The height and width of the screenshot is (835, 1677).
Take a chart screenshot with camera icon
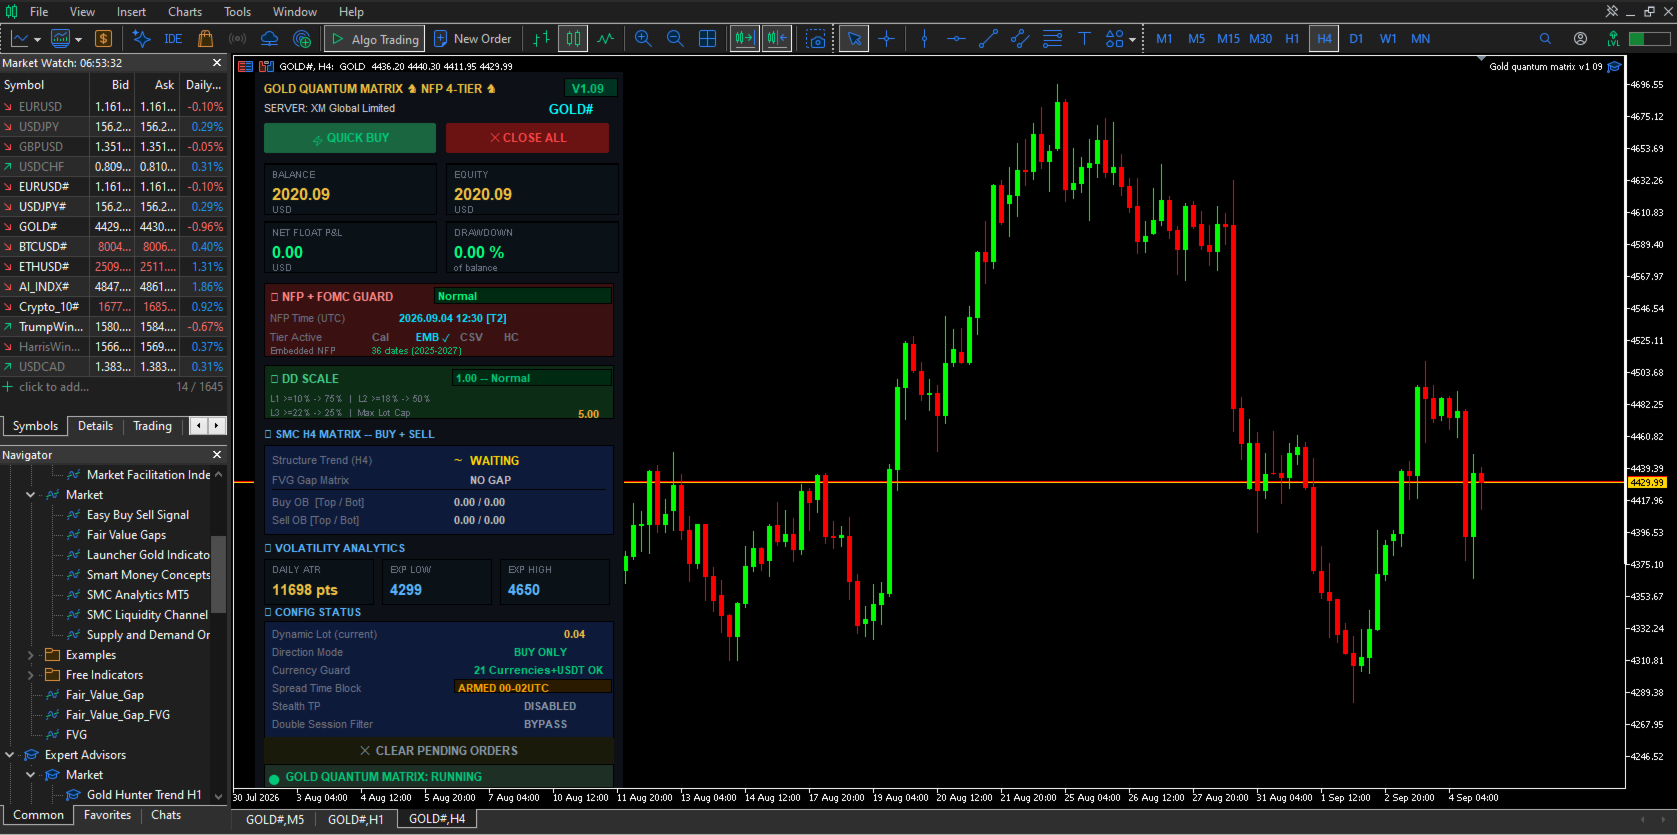817,39
